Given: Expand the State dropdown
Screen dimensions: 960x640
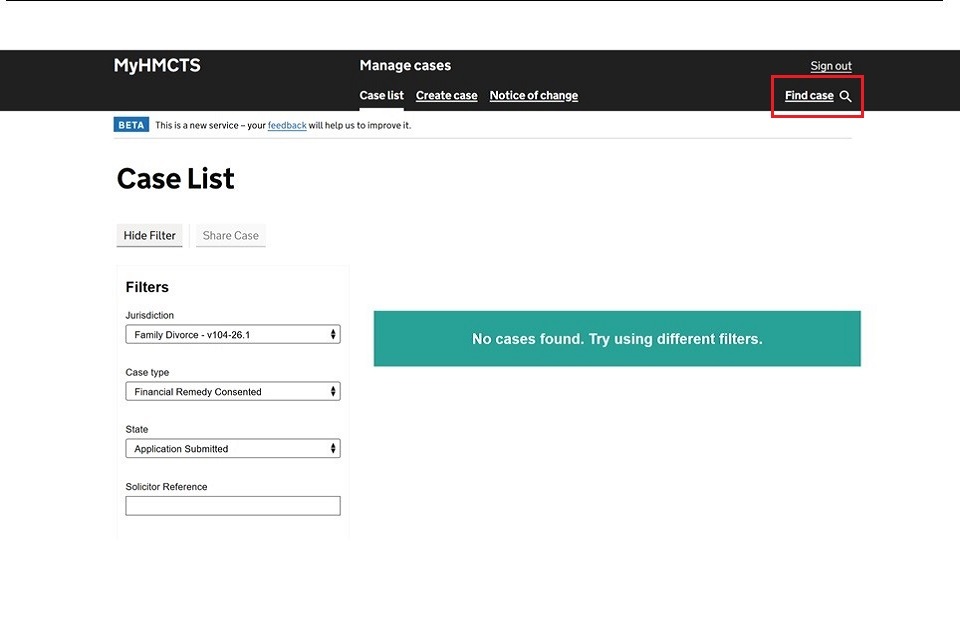Looking at the screenshot, I should click(x=233, y=449).
